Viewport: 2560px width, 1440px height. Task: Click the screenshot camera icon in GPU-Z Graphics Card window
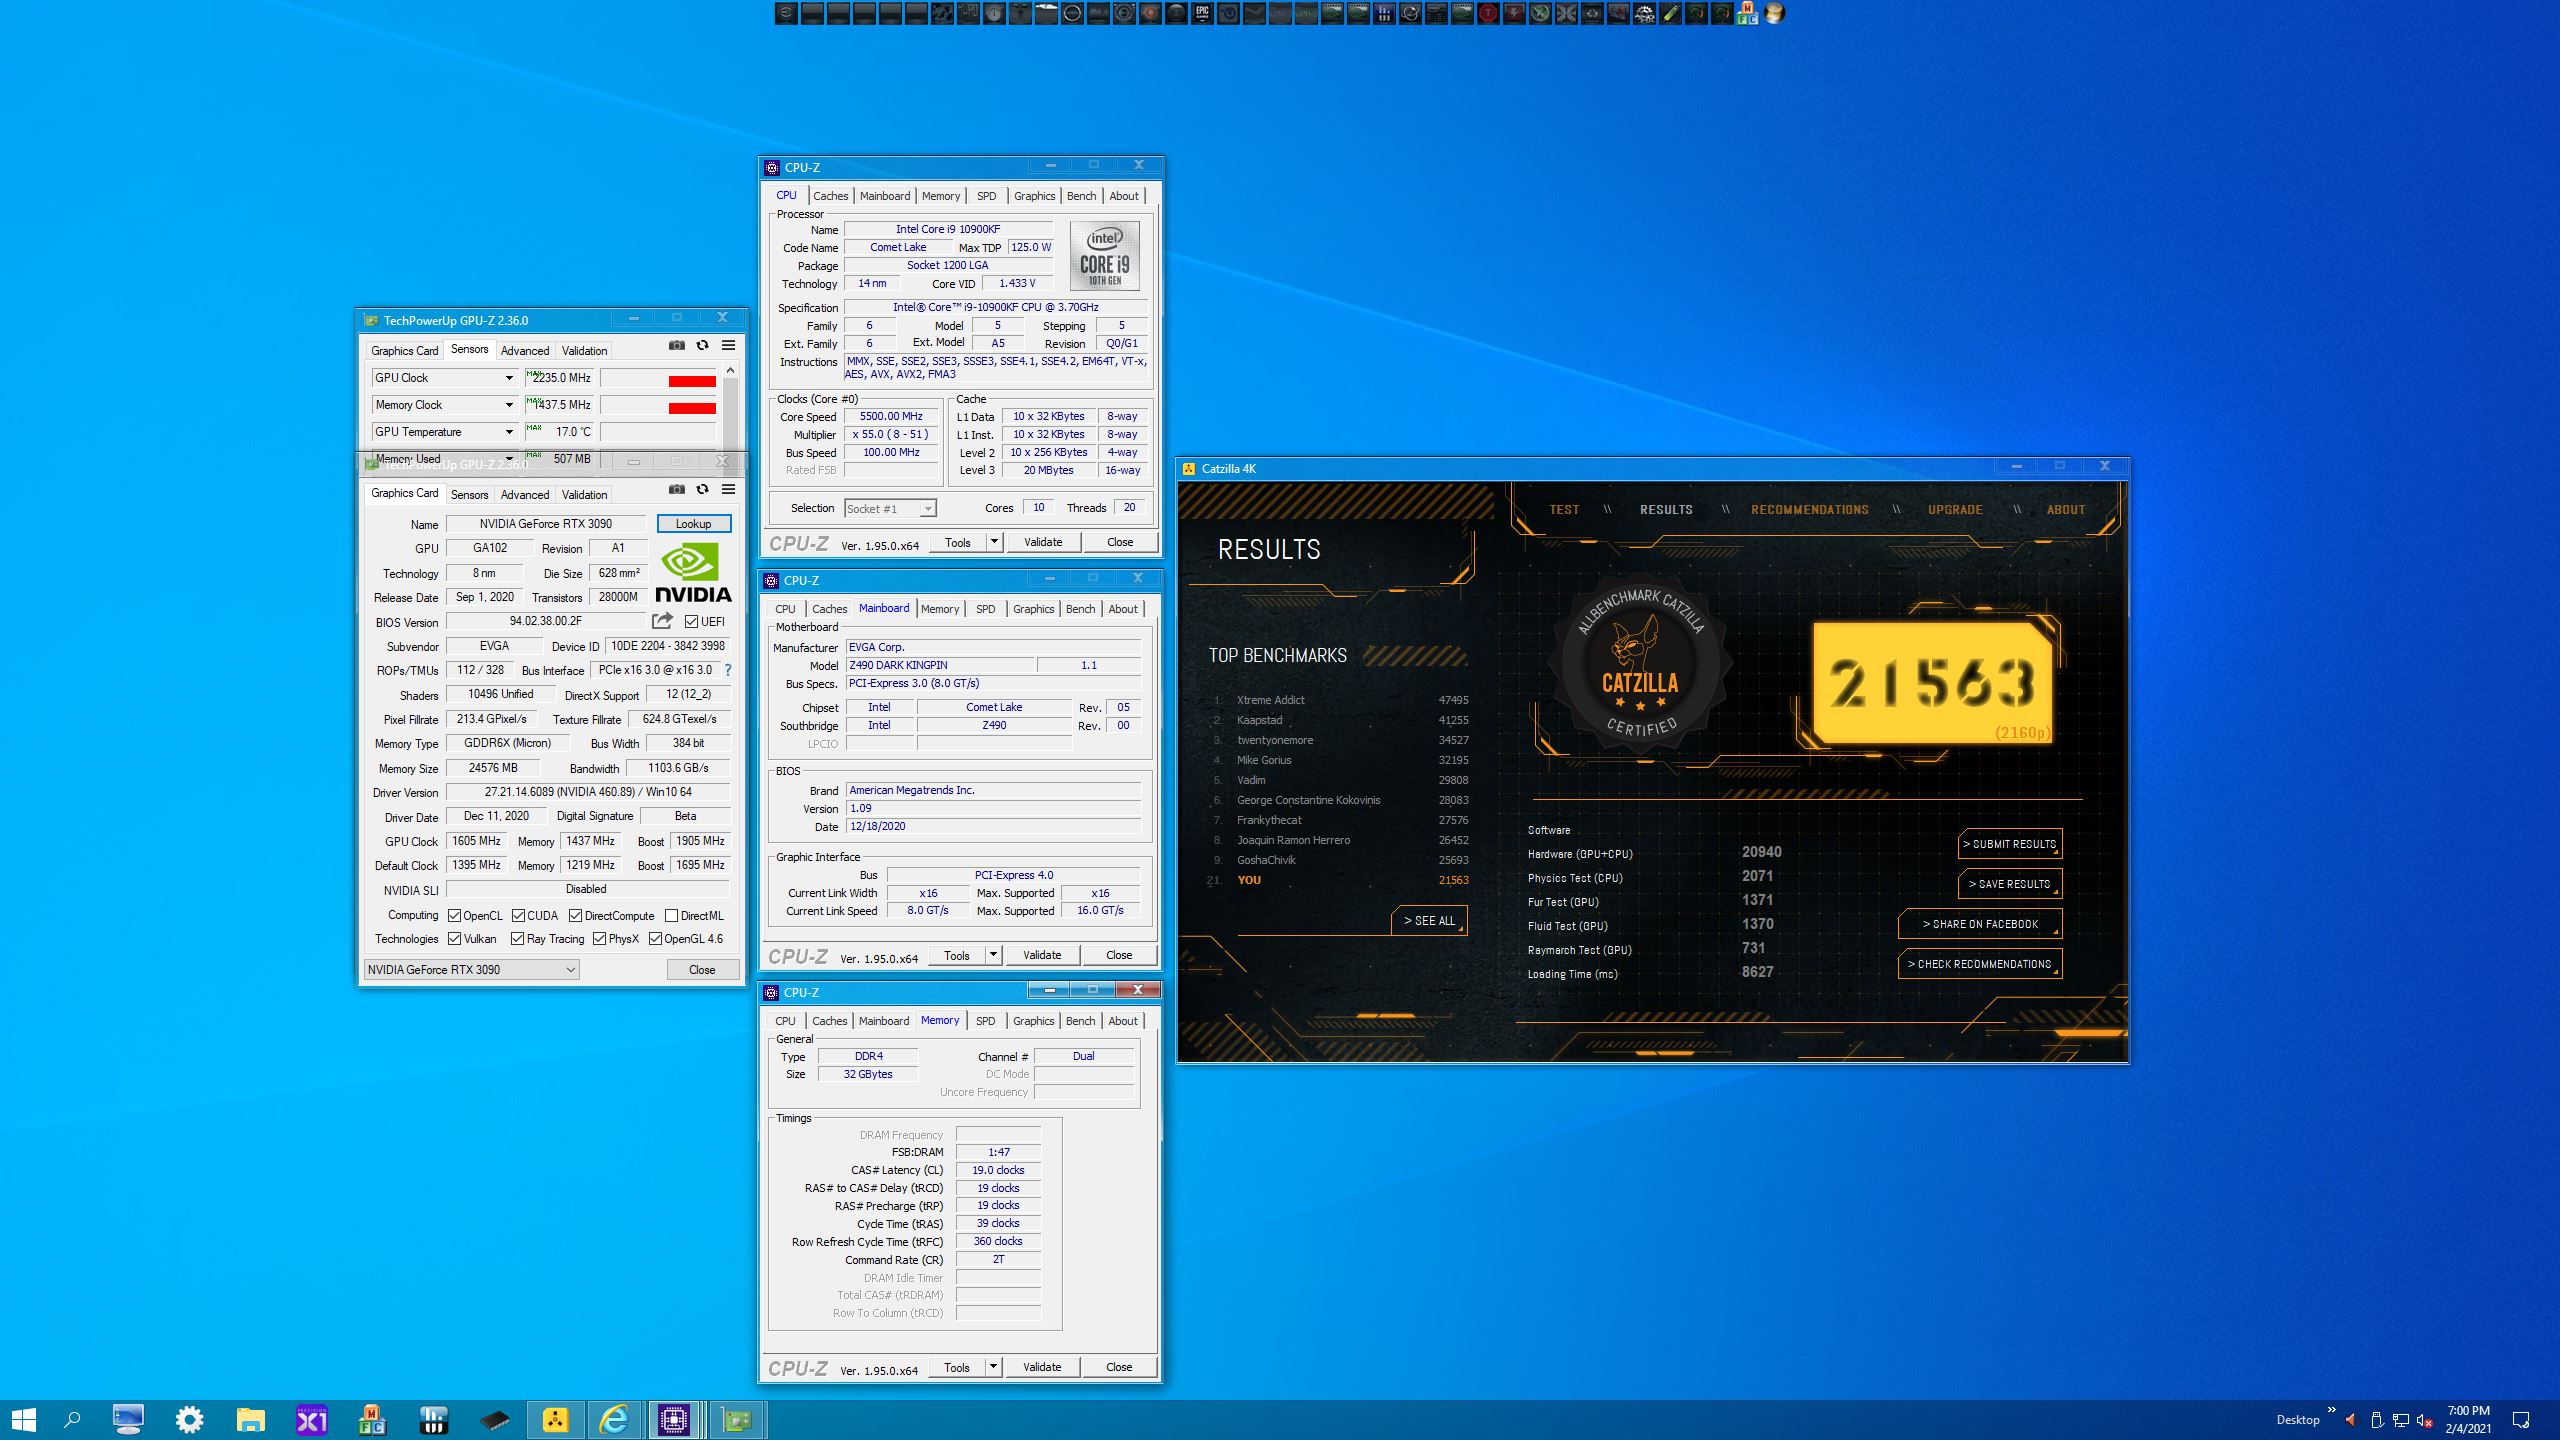point(677,489)
